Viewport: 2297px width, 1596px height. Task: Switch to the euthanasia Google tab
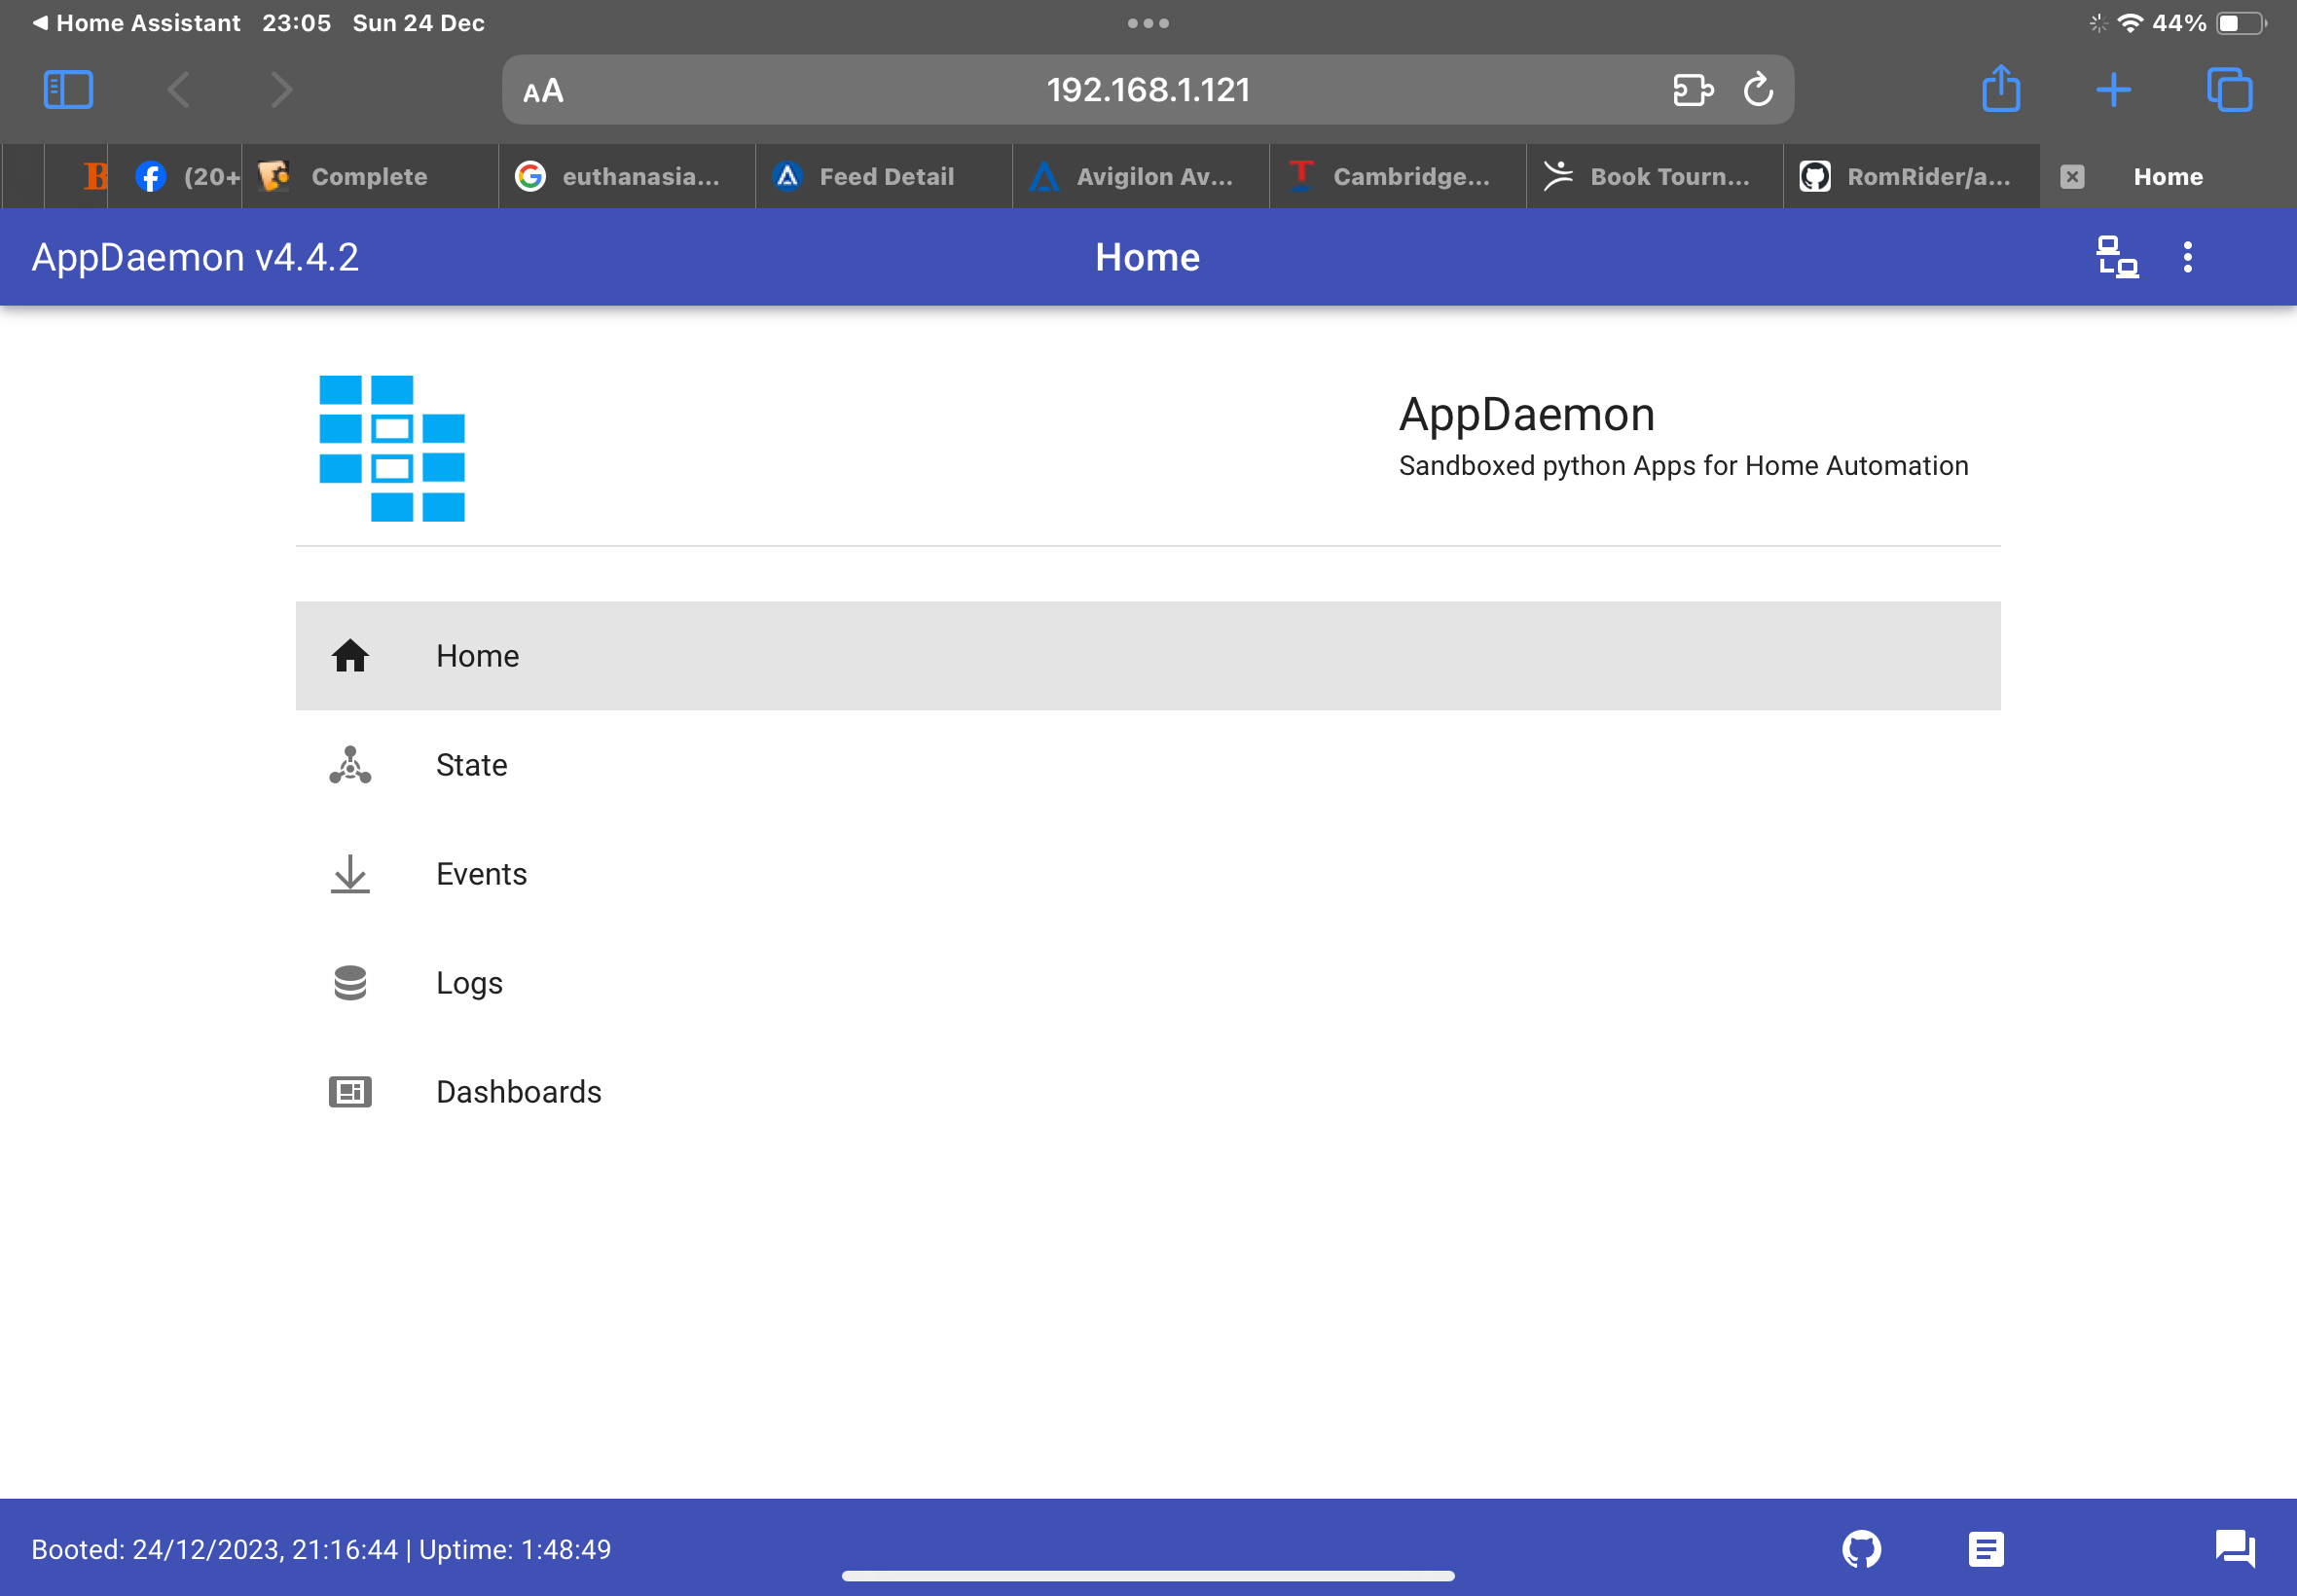(627, 176)
